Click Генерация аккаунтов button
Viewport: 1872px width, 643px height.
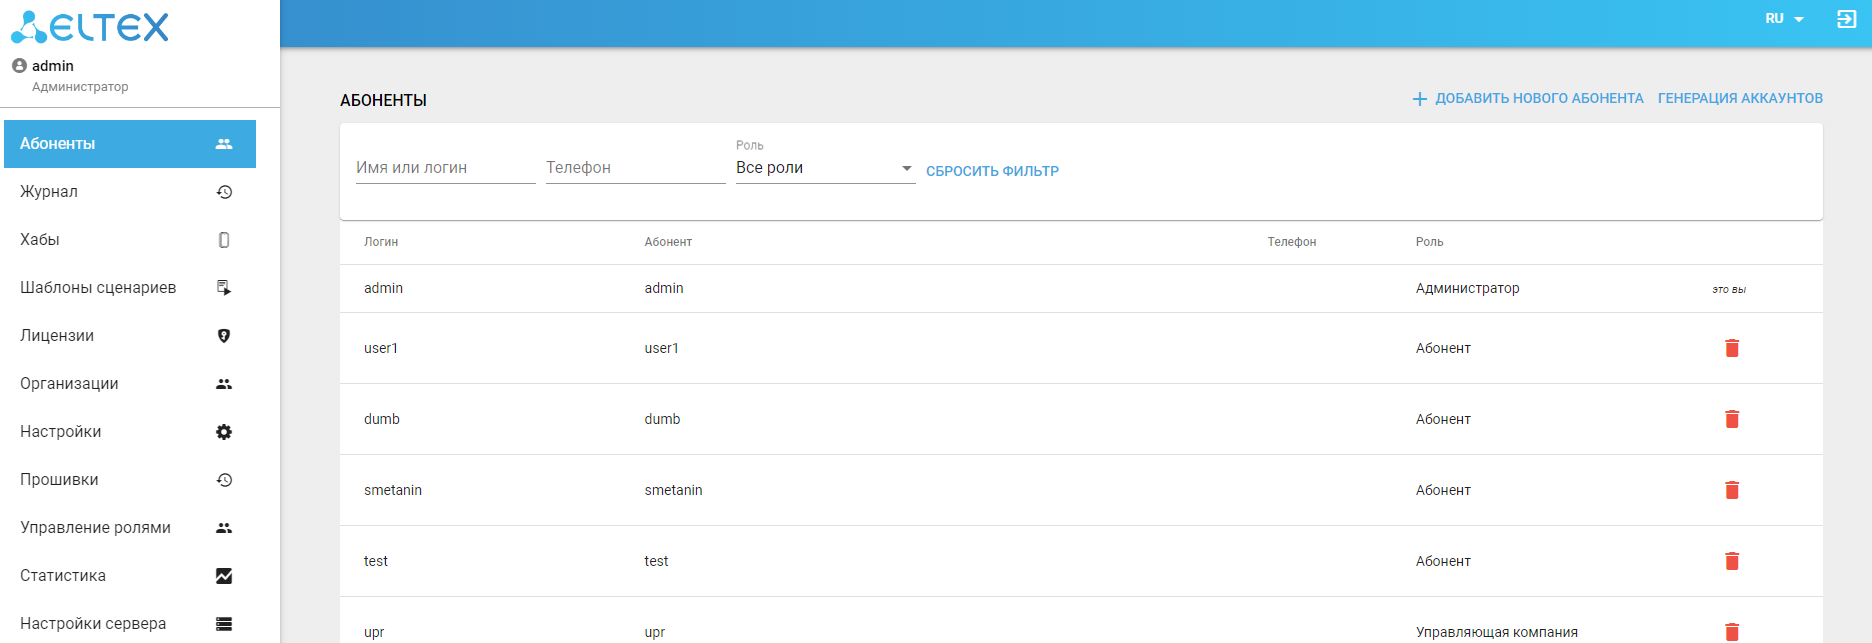pyautogui.click(x=1740, y=98)
